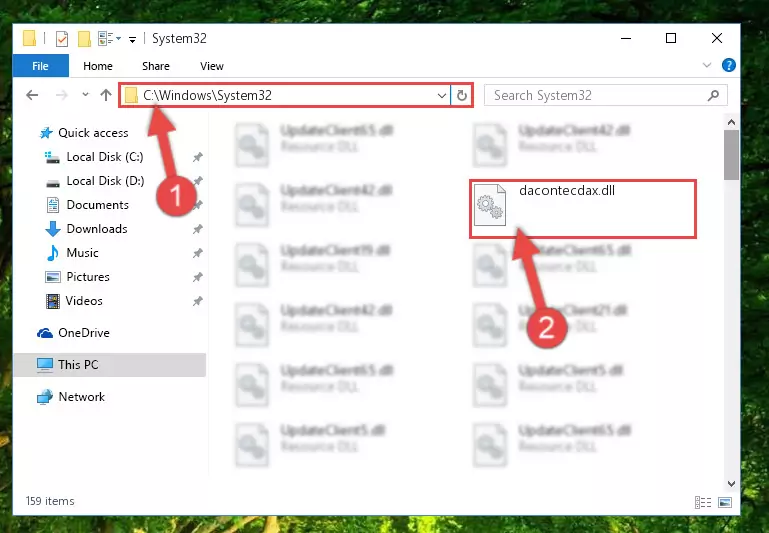
Task: Switch to Details view icon in status bar
Action: [703, 502]
